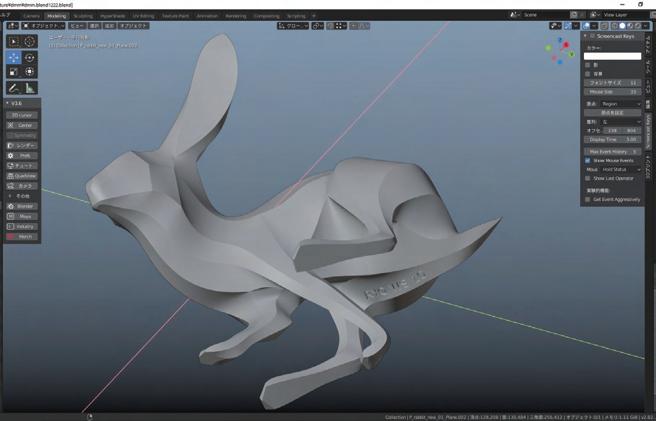Switch to solid shading sphere icon

(x=622, y=26)
